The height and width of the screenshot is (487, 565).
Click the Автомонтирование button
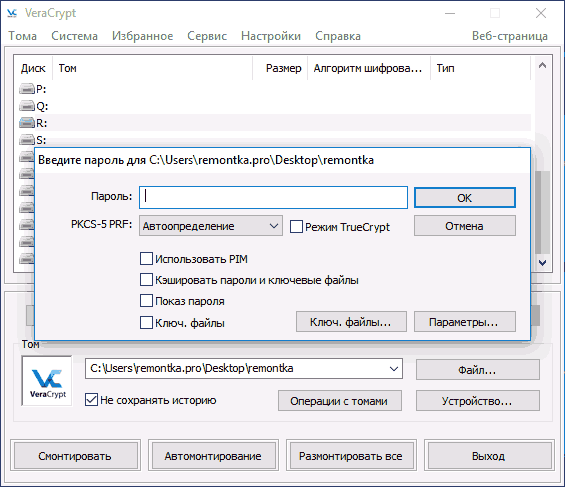(x=213, y=455)
